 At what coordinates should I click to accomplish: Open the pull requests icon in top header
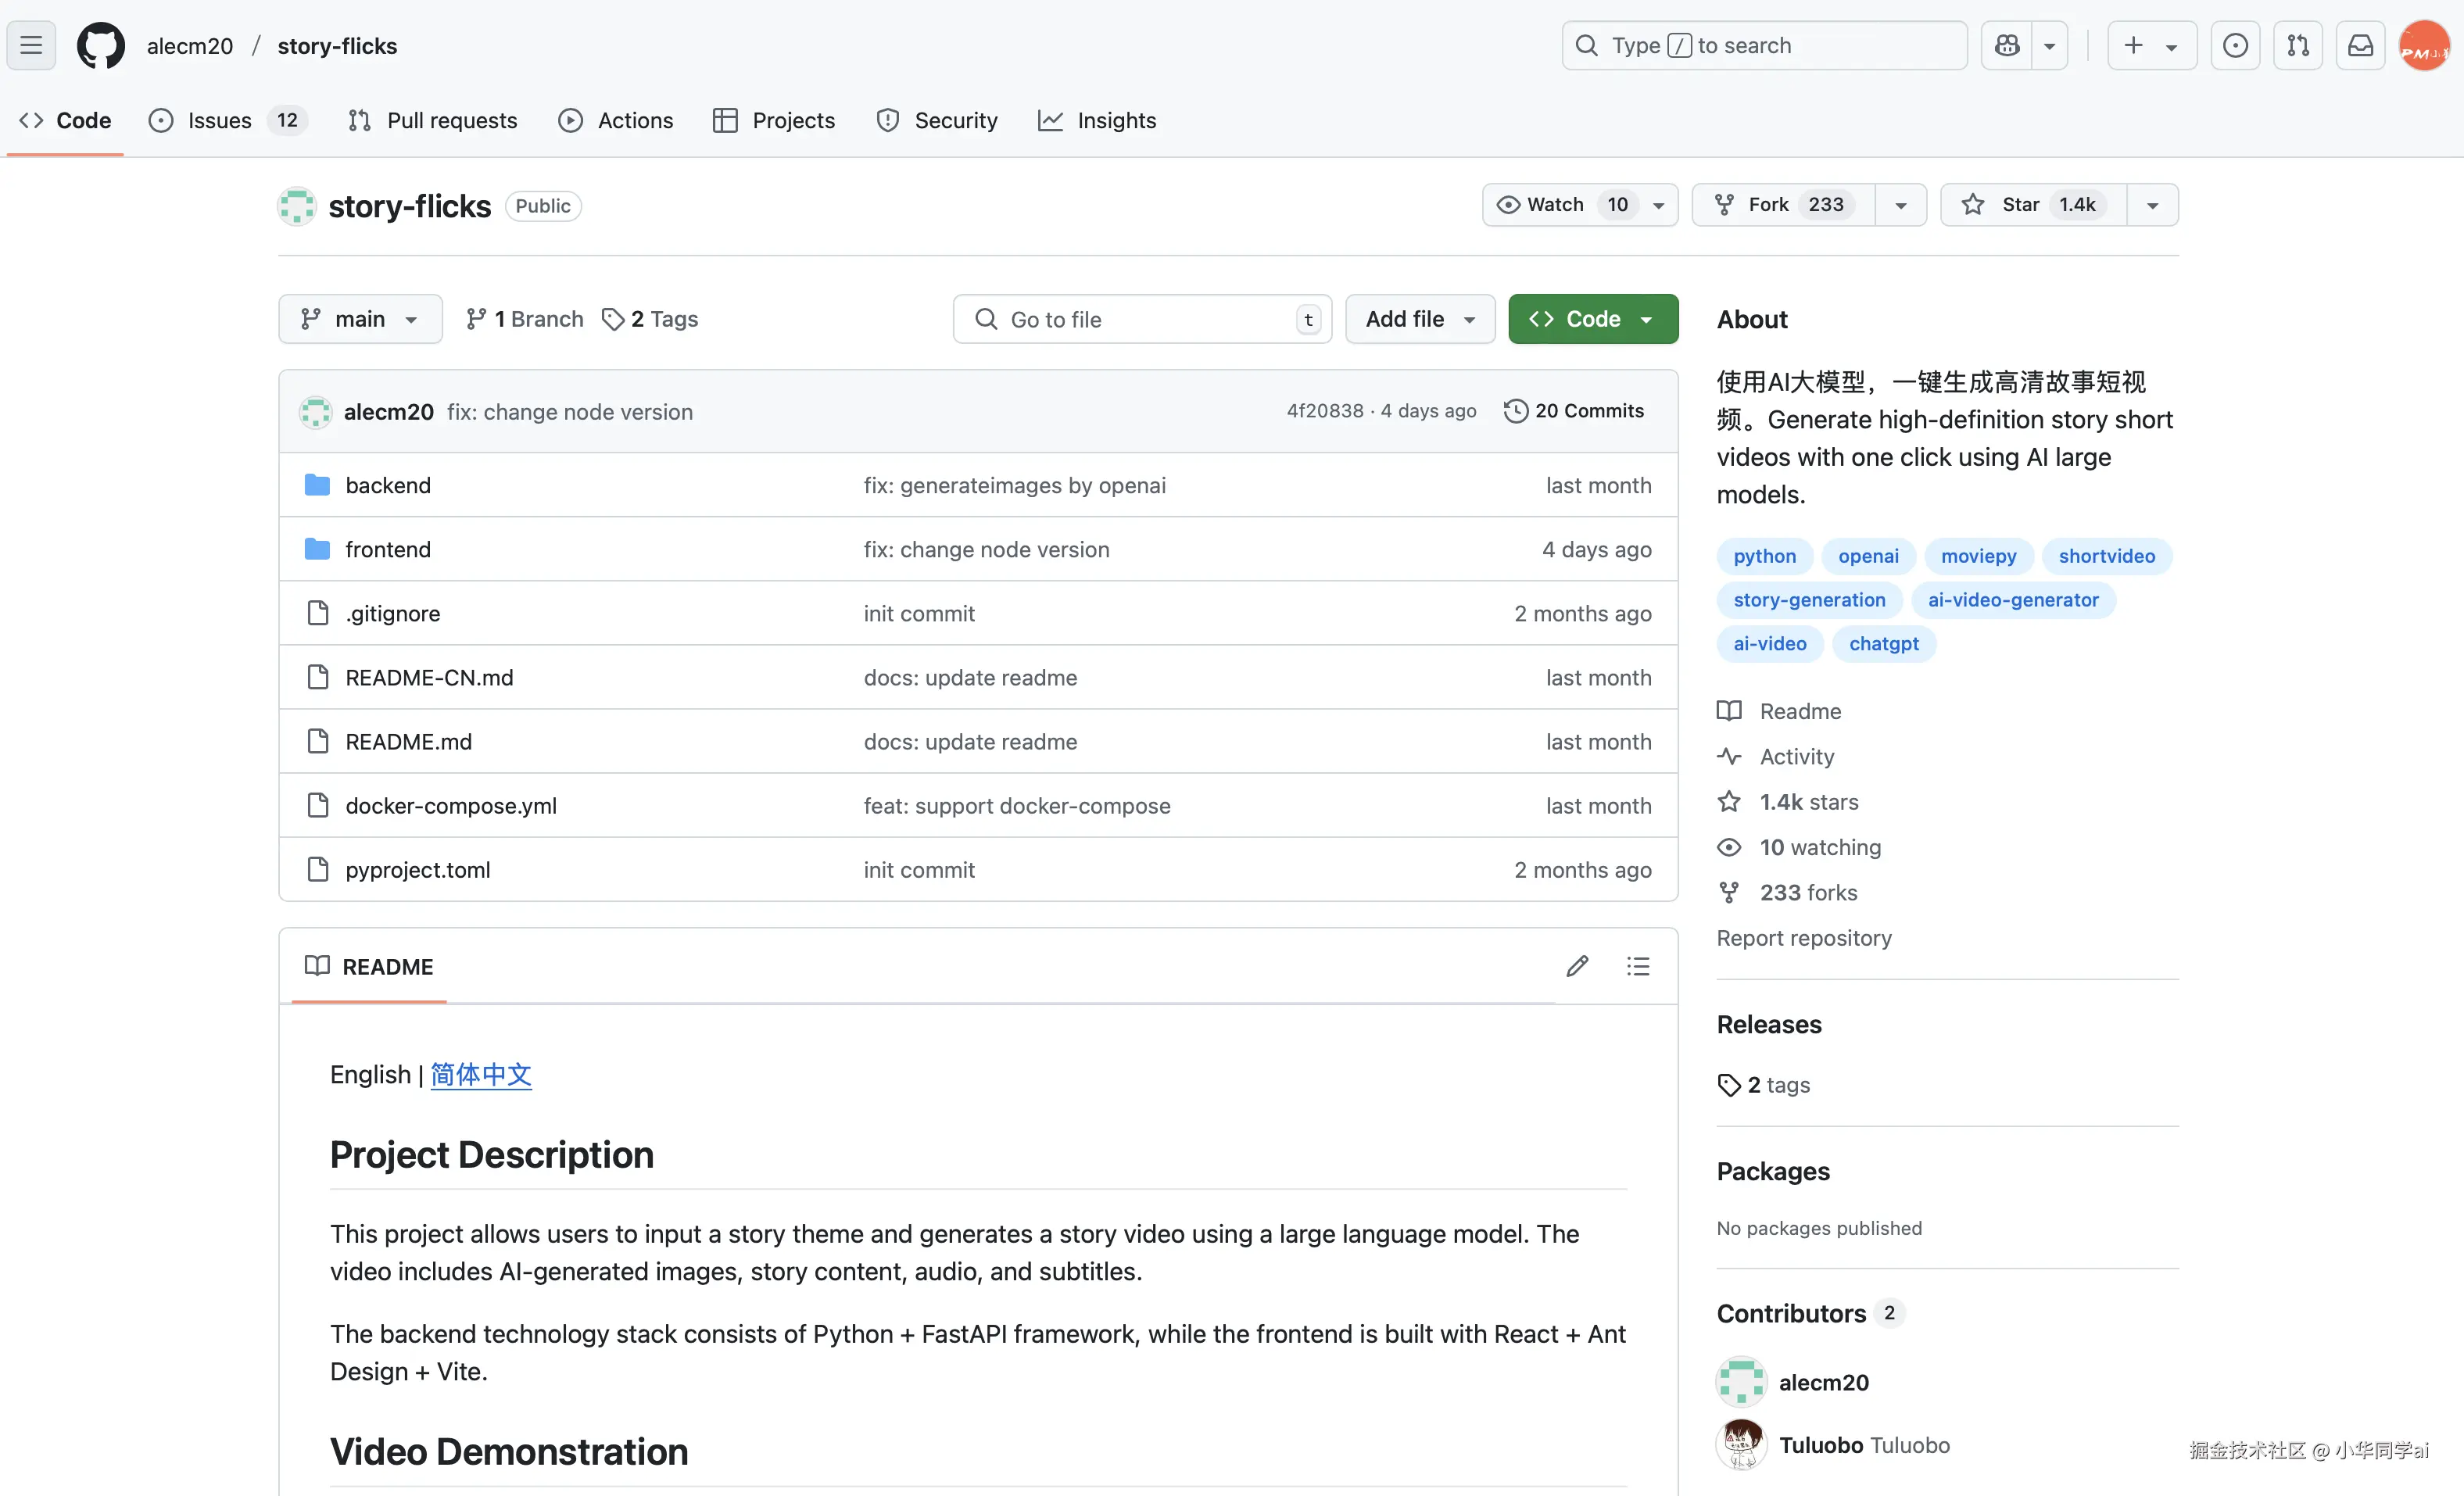(x=2297, y=45)
